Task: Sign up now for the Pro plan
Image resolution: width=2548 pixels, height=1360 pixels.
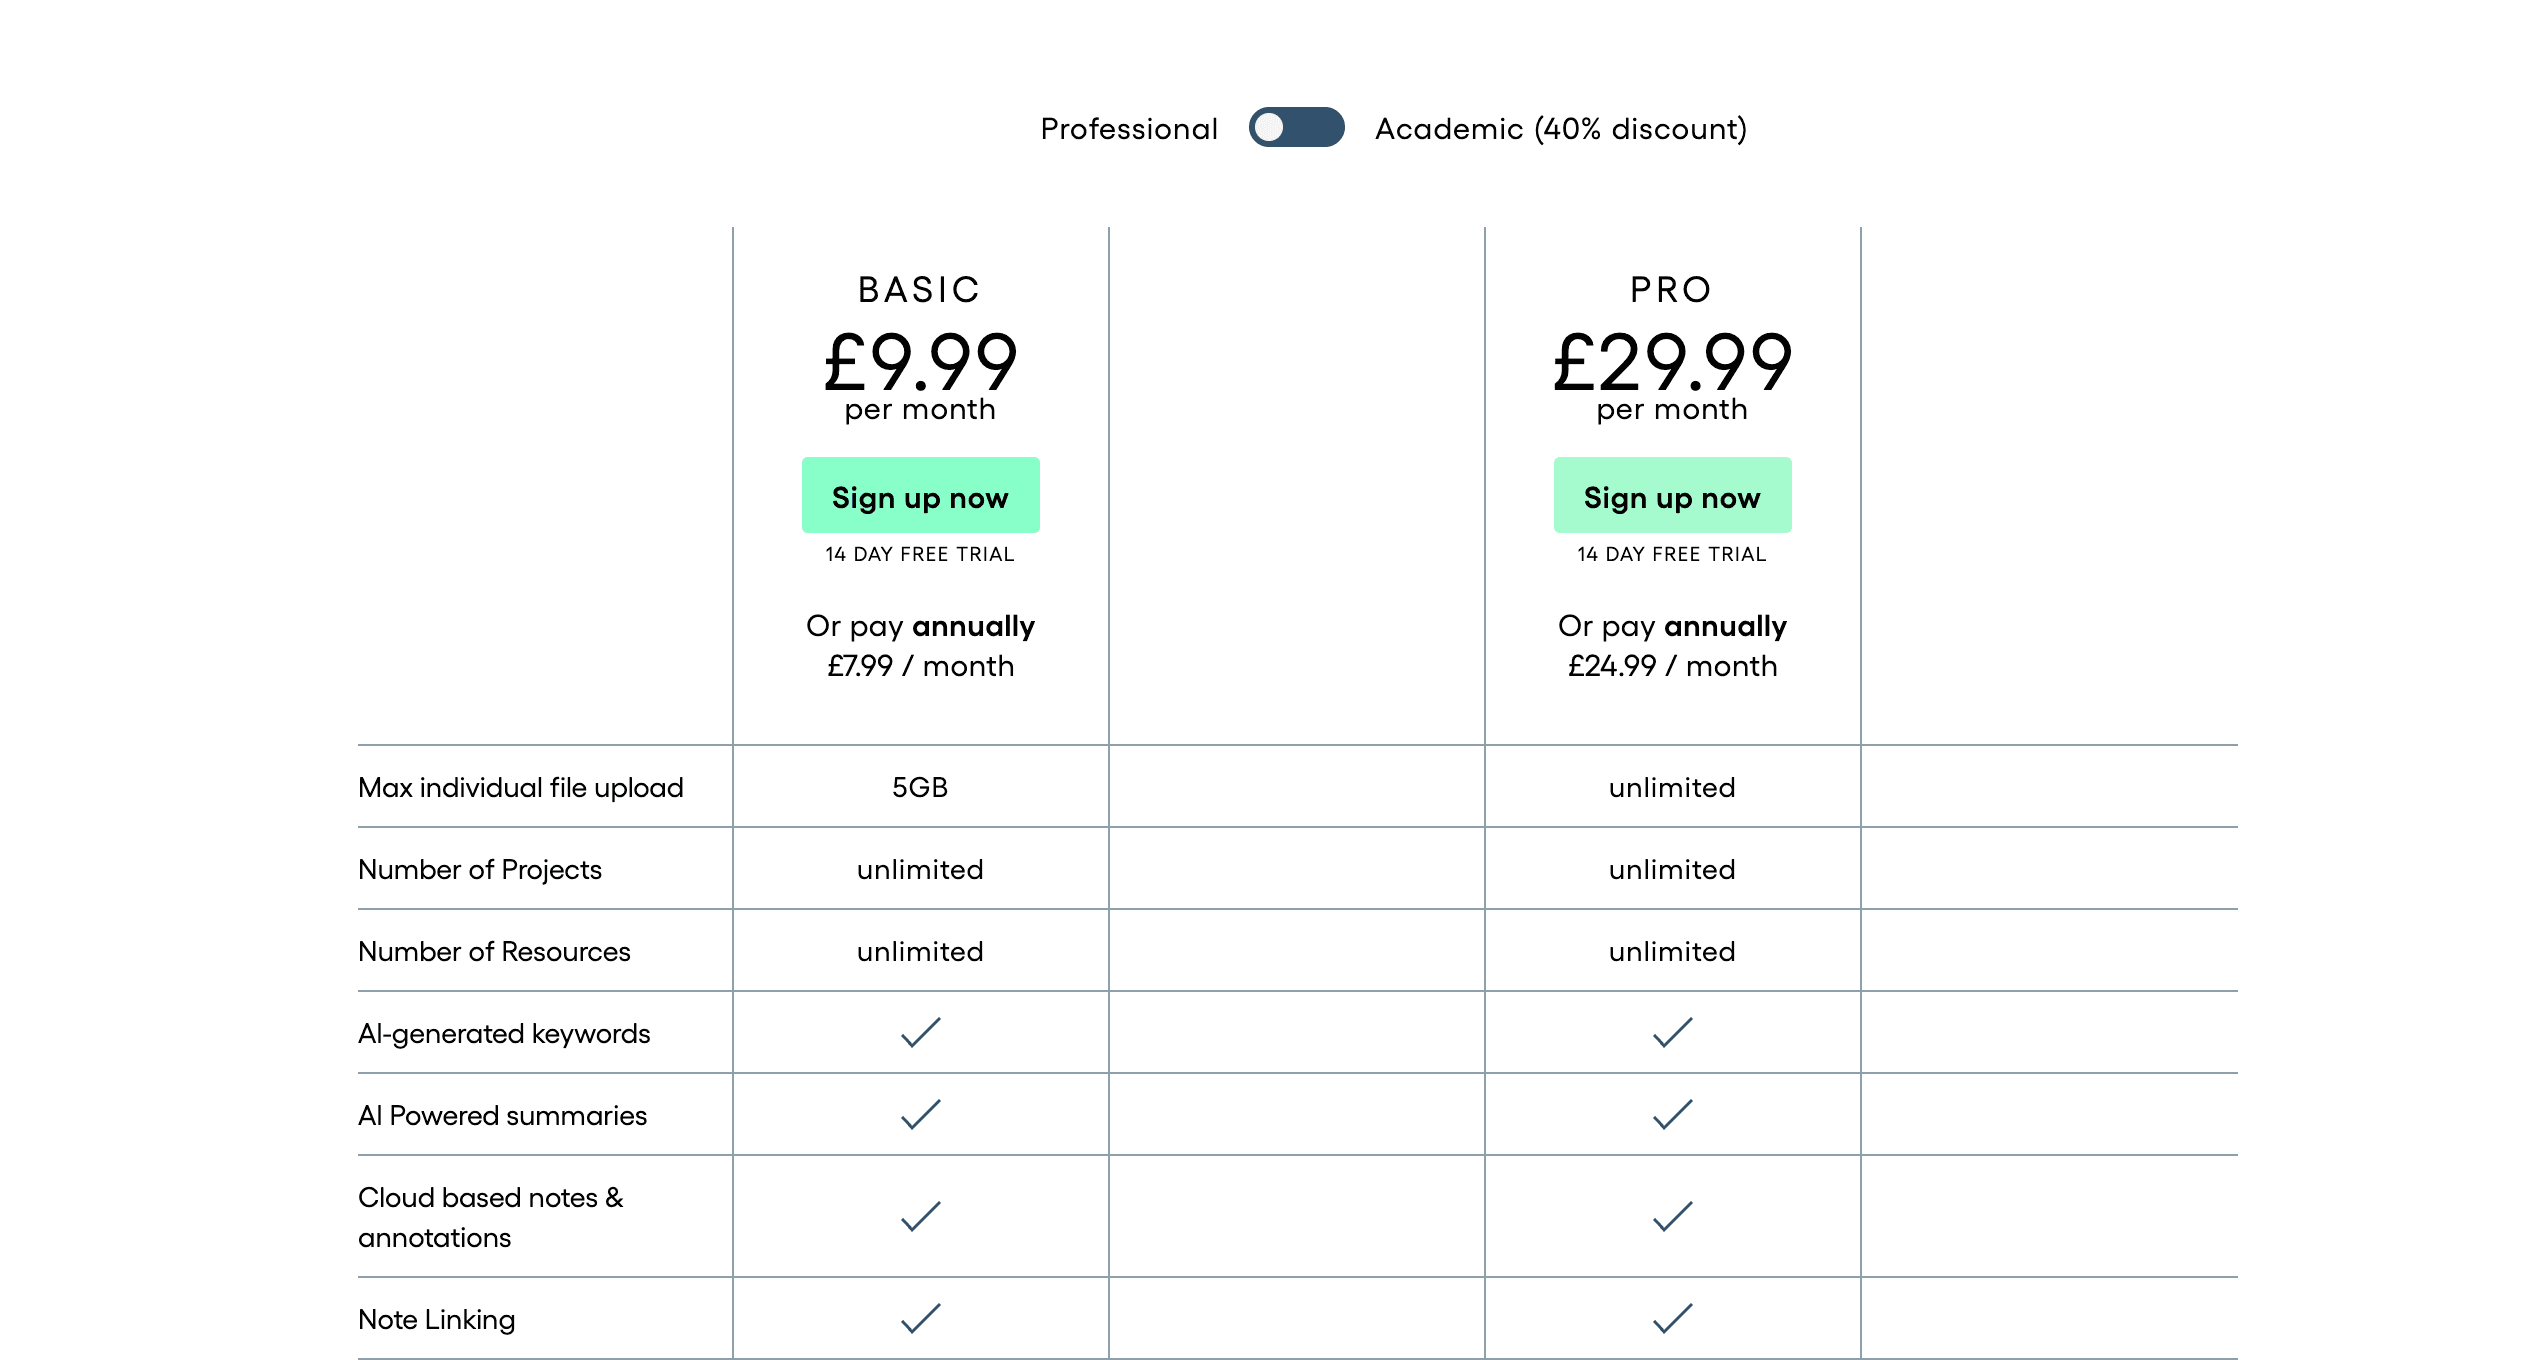Action: pyautogui.click(x=1672, y=496)
